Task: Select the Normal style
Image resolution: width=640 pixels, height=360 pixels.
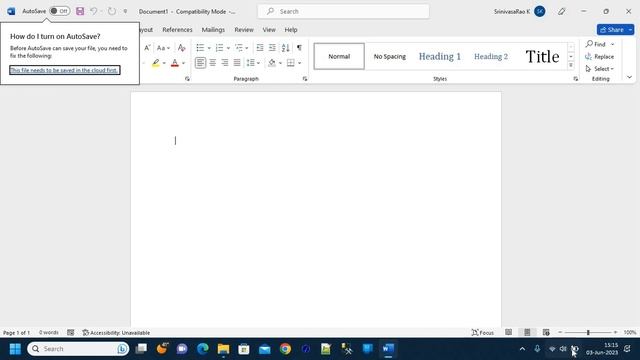Action: click(x=339, y=56)
